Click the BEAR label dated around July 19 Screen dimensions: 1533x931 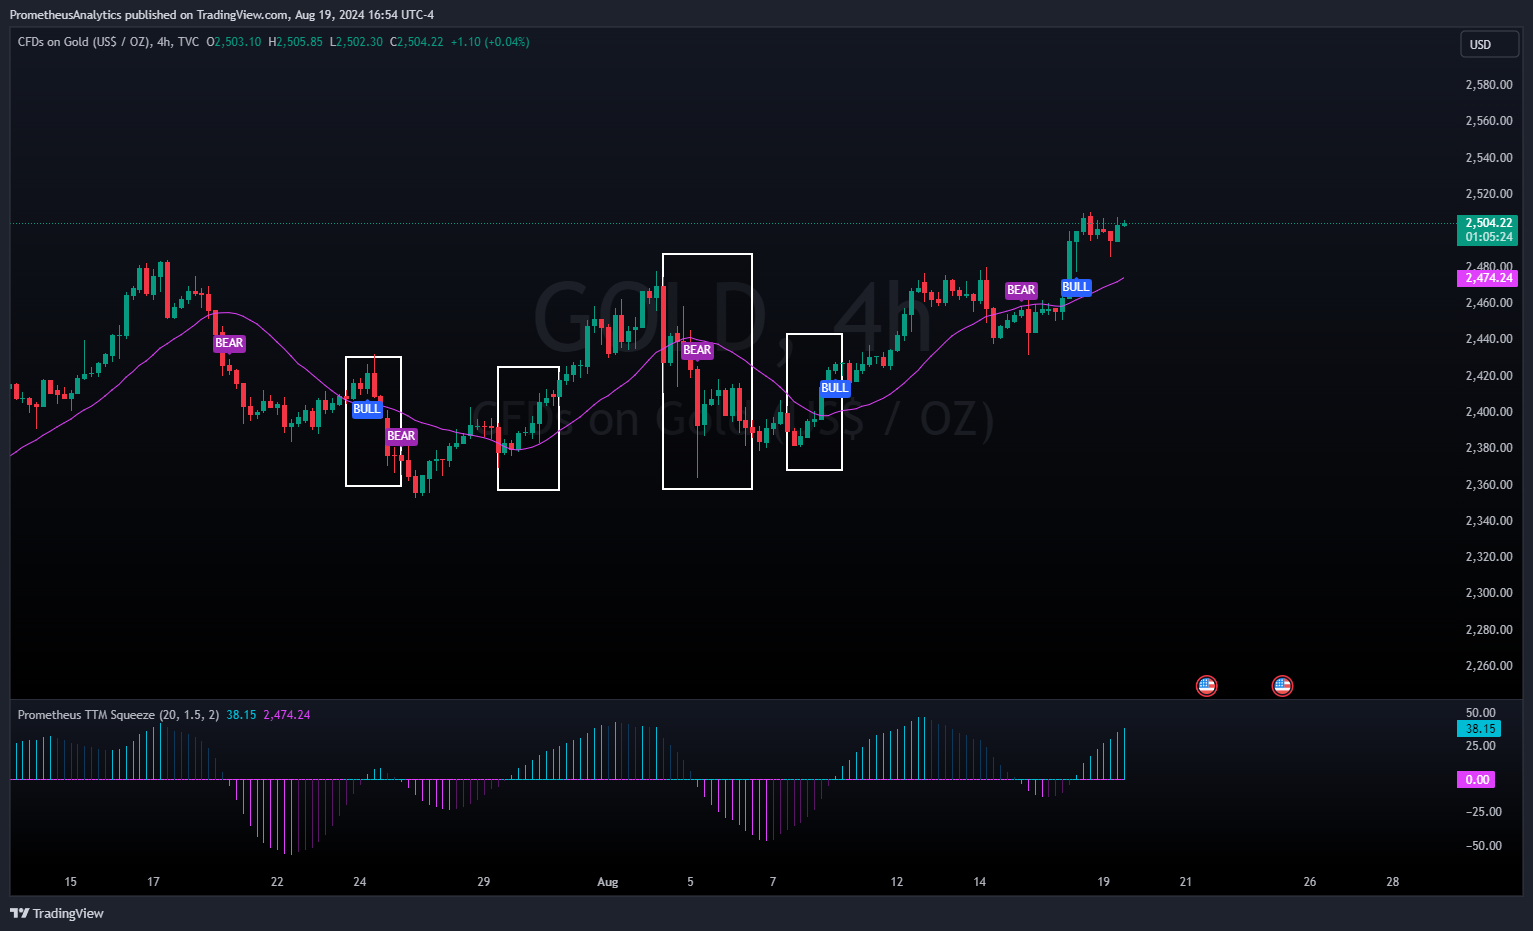[x=229, y=343]
